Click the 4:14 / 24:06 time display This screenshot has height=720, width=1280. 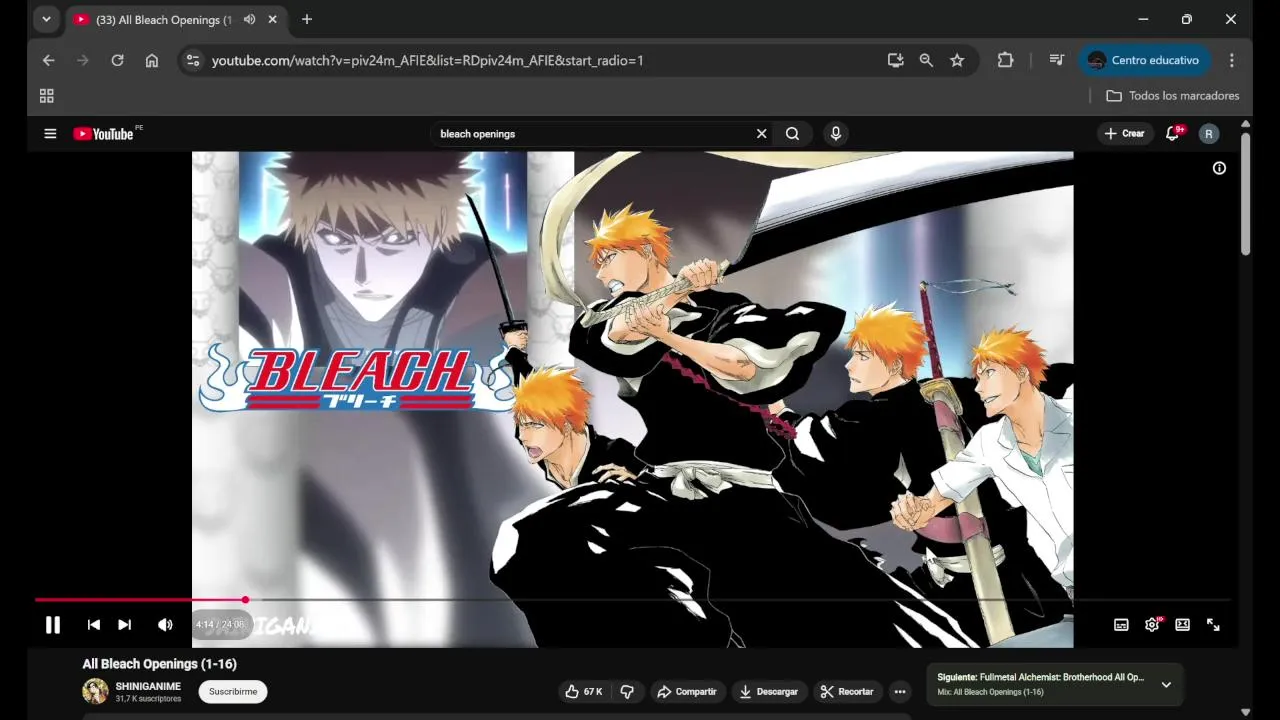click(x=219, y=625)
